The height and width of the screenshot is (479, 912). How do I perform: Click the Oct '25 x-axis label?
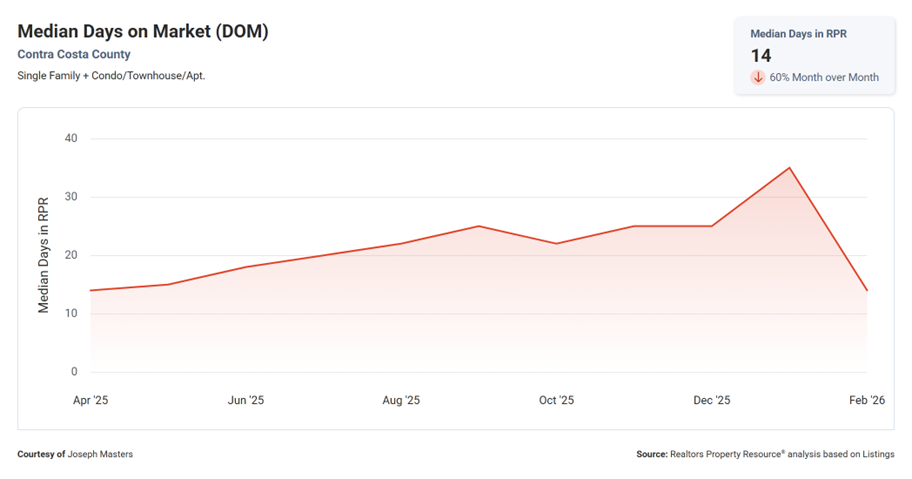click(556, 400)
